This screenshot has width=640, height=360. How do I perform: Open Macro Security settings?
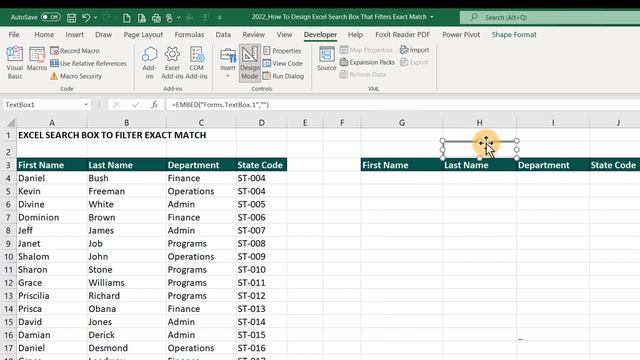point(76,76)
